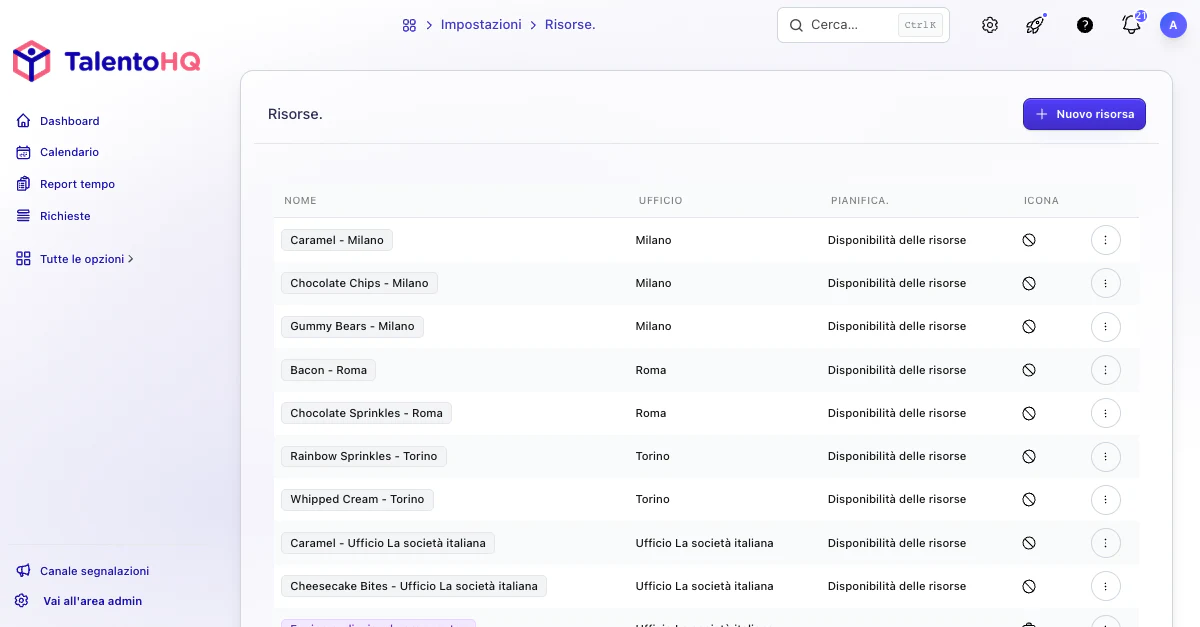Viewport: 1200px width, 627px height.
Task: Open the notifications bell
Action: click(x=1131, y=25)
